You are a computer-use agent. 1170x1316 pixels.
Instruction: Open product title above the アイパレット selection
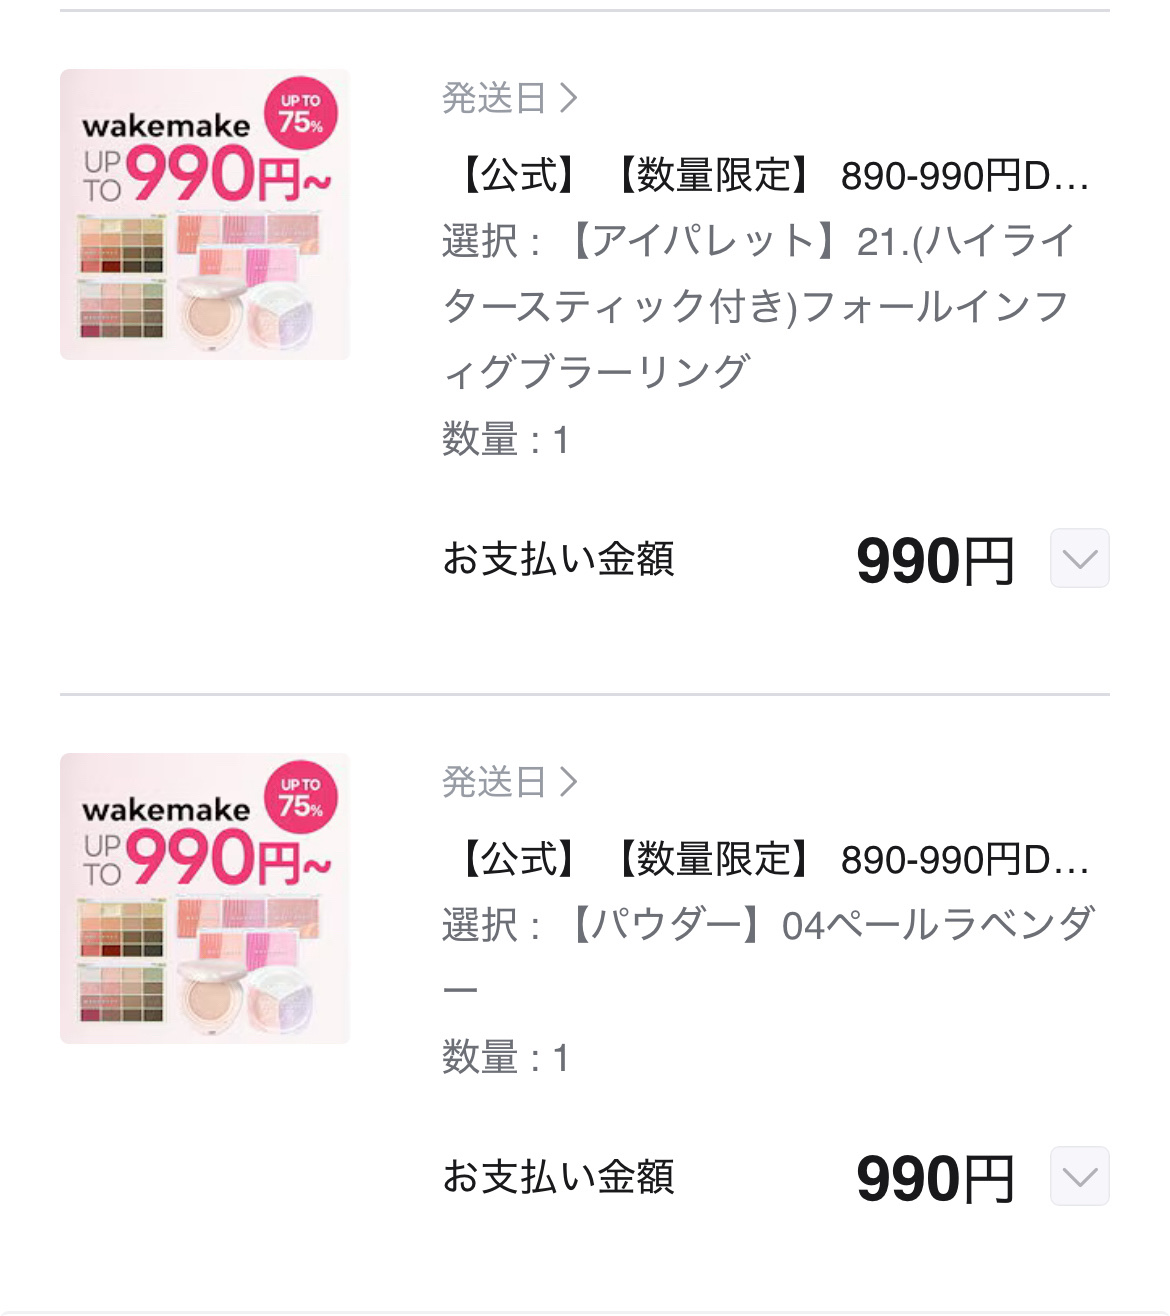point(770,176)
